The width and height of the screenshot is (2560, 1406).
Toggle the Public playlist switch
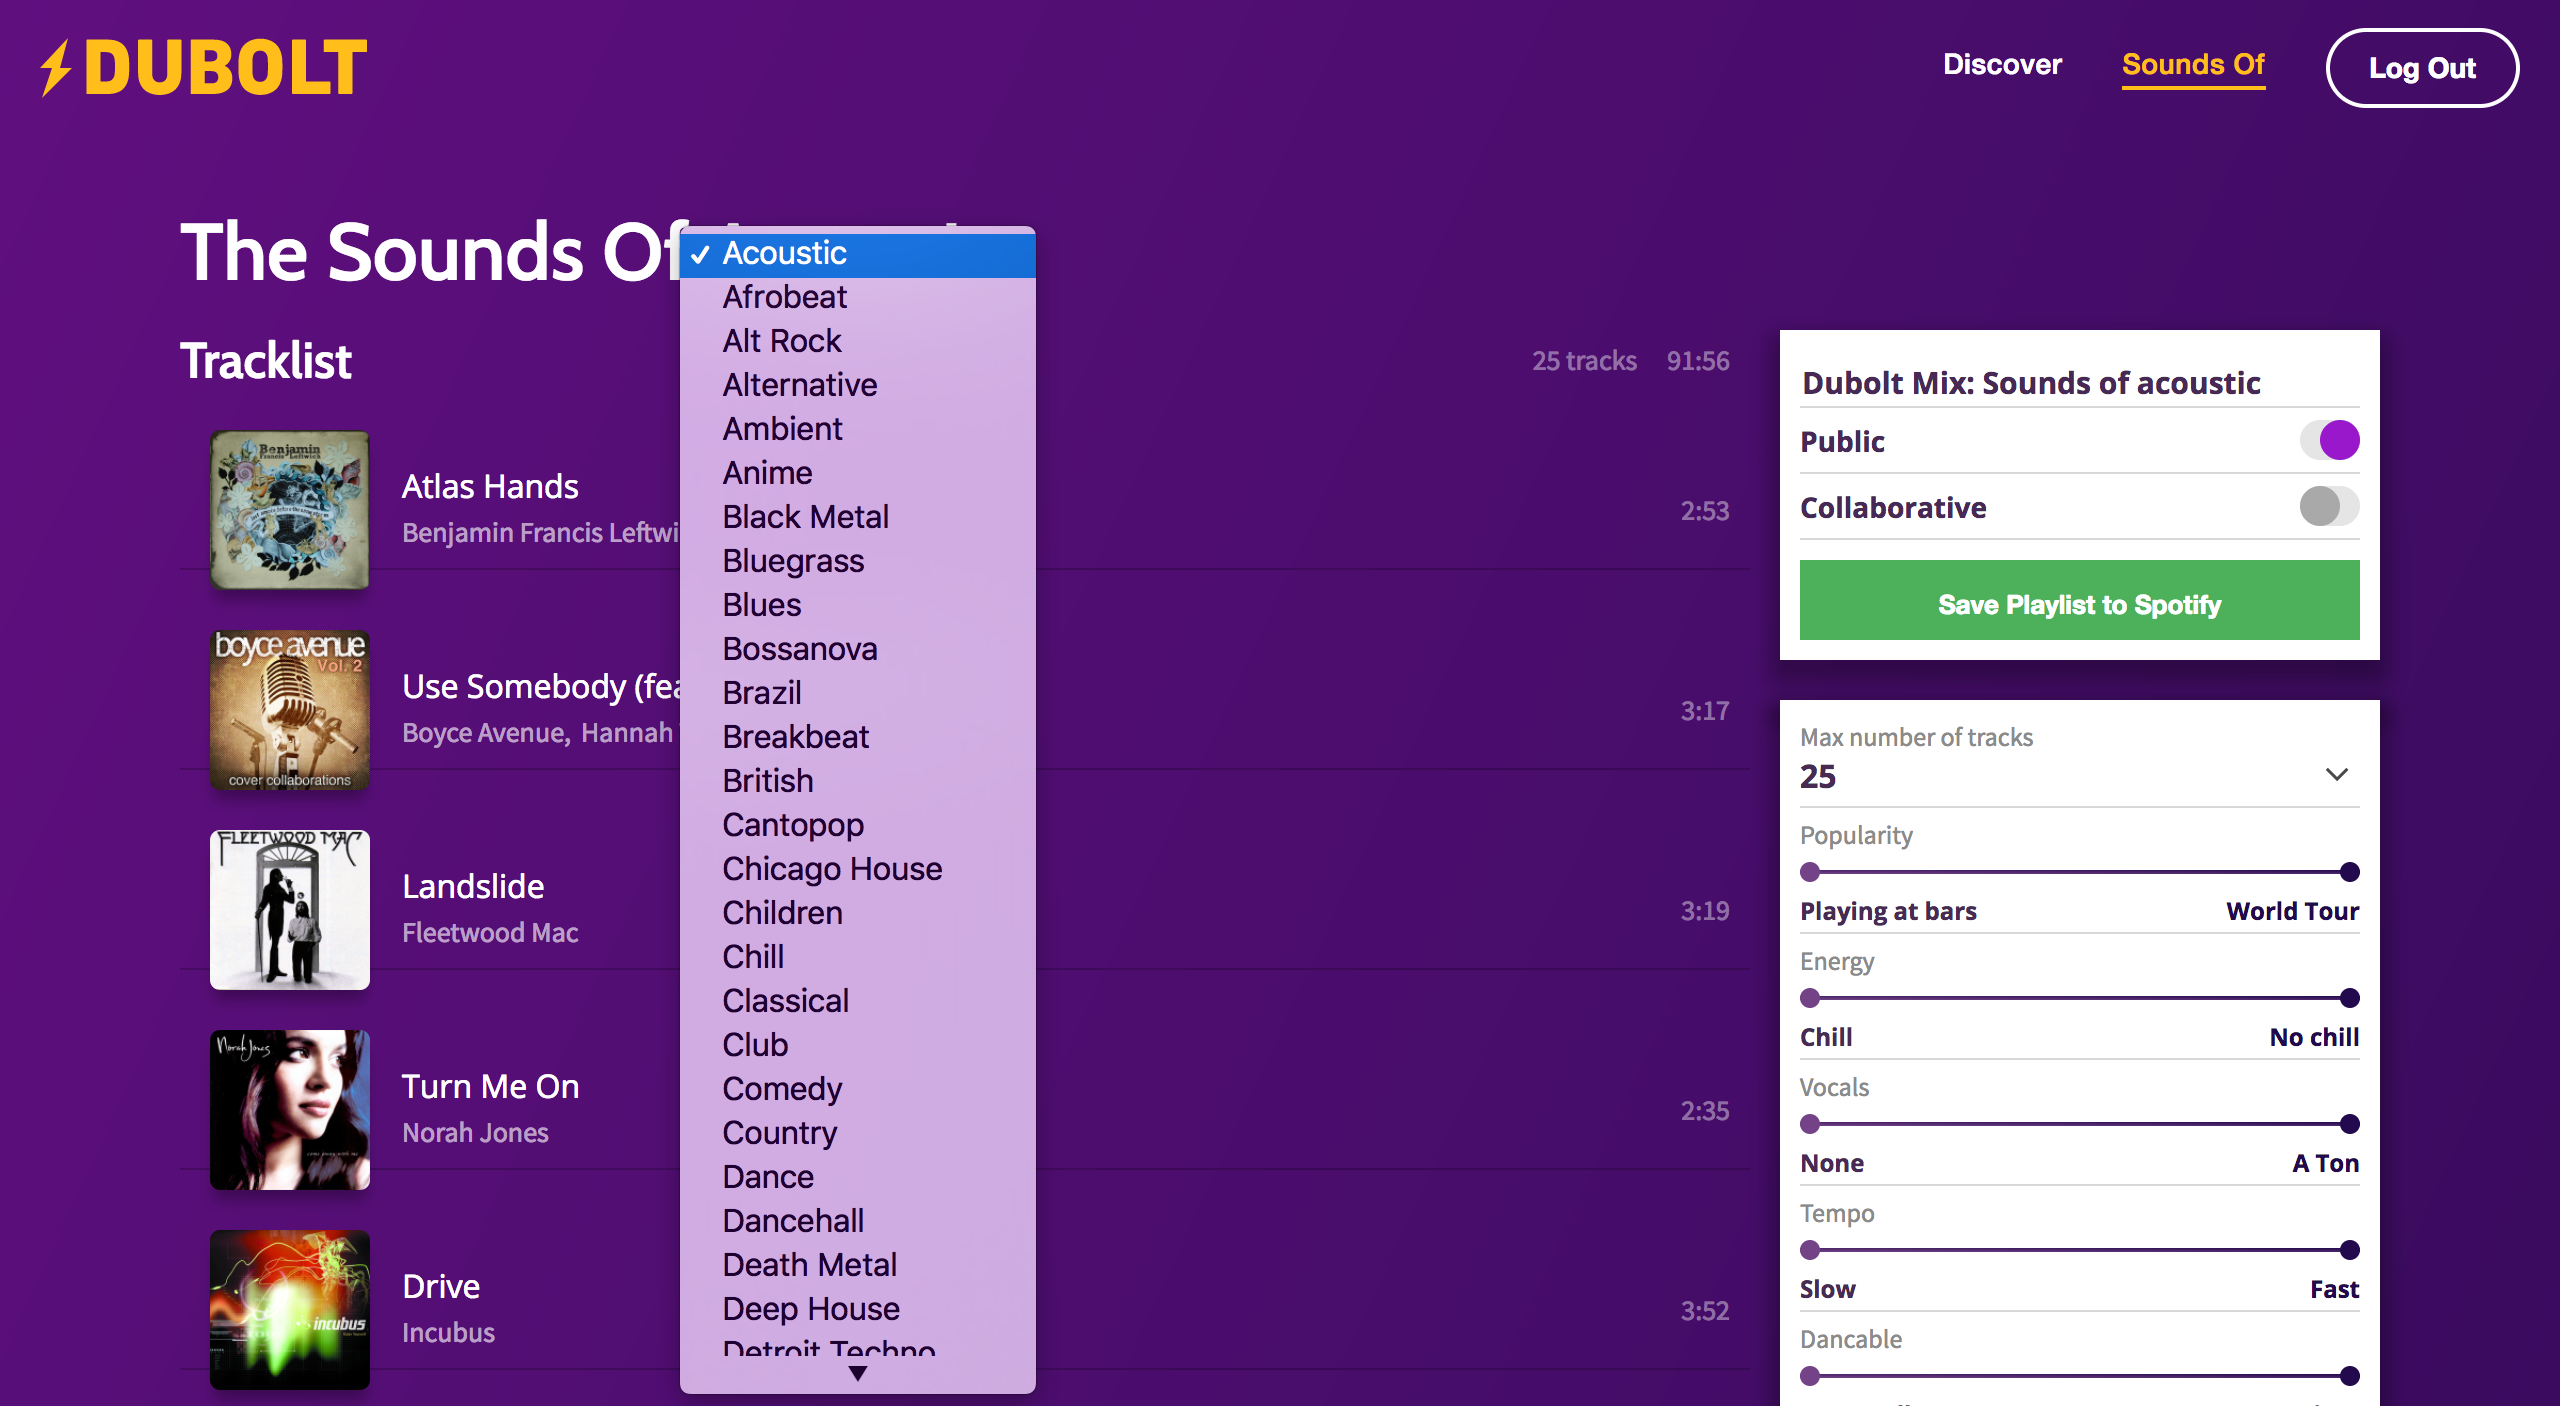2329,440
